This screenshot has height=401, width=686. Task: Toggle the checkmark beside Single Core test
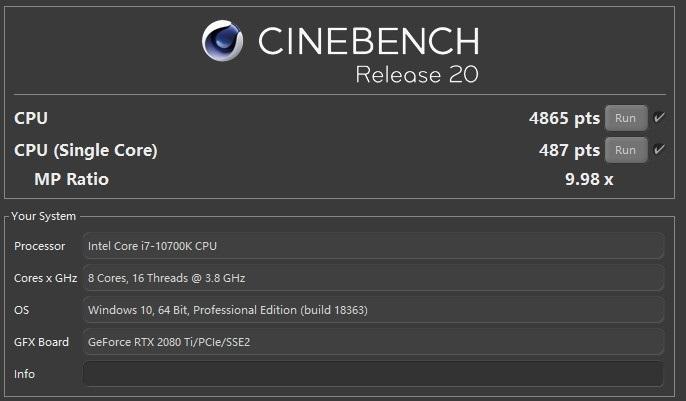point(659,150)
